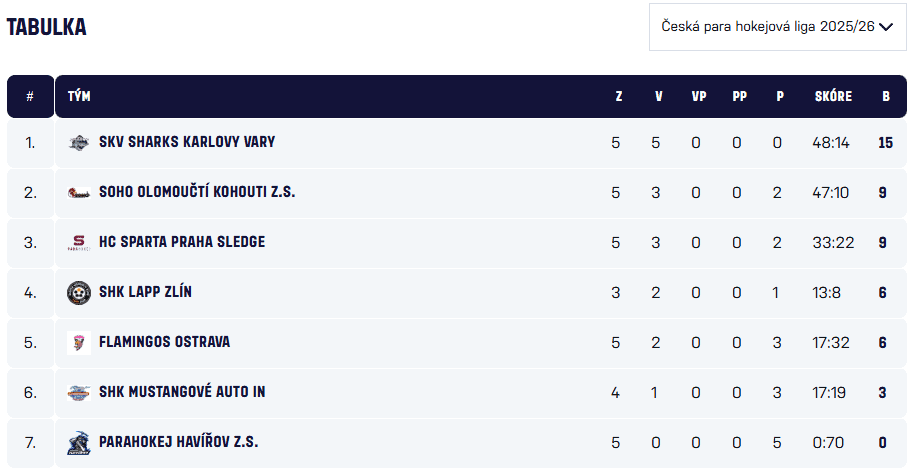Click the SOHO Olomoučtí Kohouti team logo
Screen dimensions: 913x474
click(79, 193)
